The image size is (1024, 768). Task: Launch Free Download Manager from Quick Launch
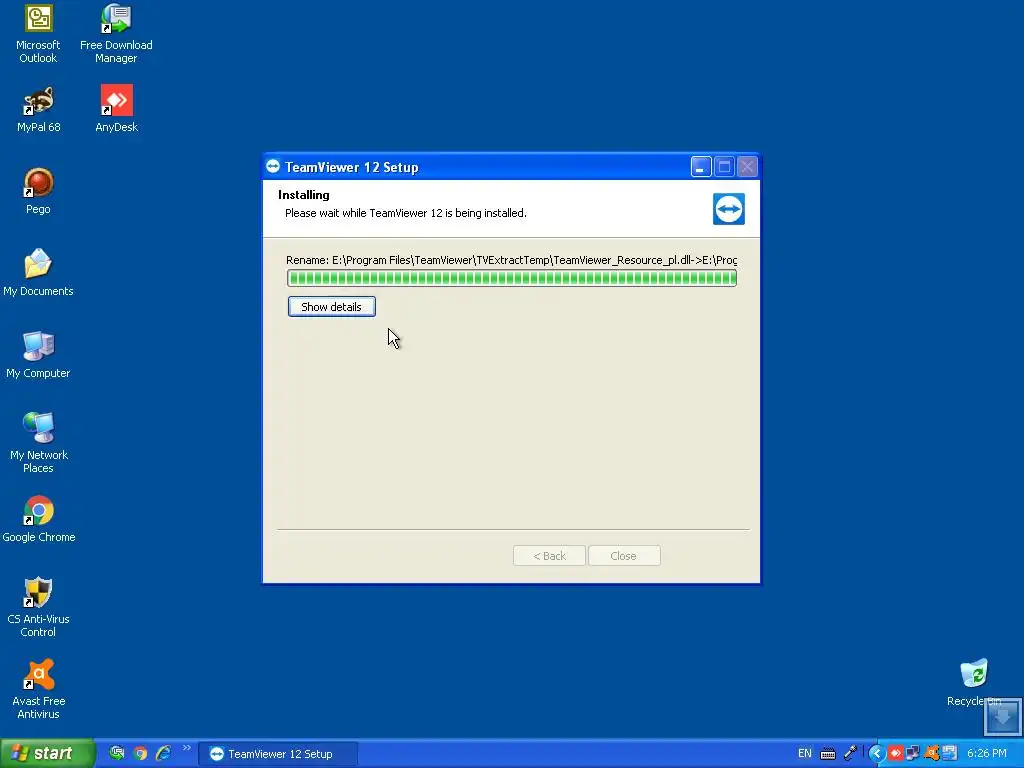tap(117, 753)
